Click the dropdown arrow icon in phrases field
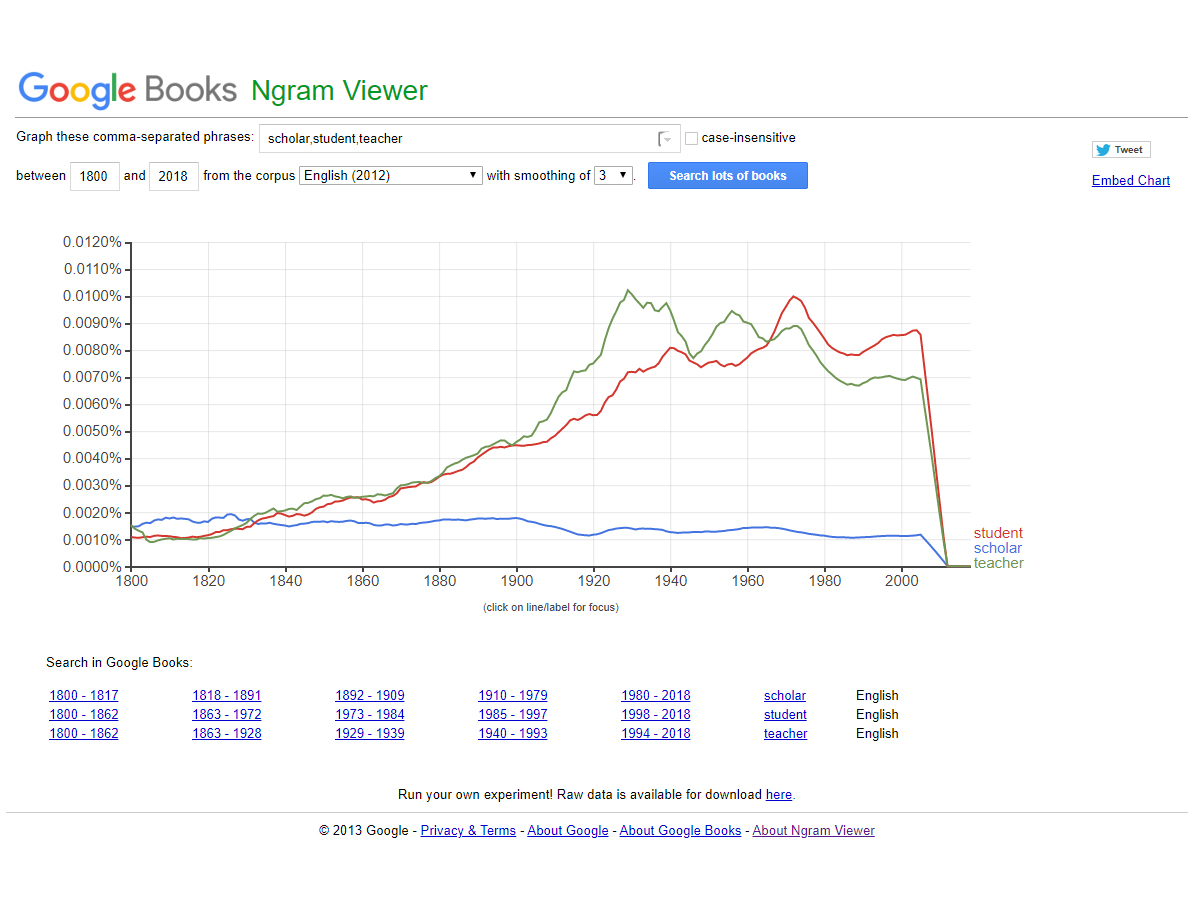 click(x=665, y=139)
